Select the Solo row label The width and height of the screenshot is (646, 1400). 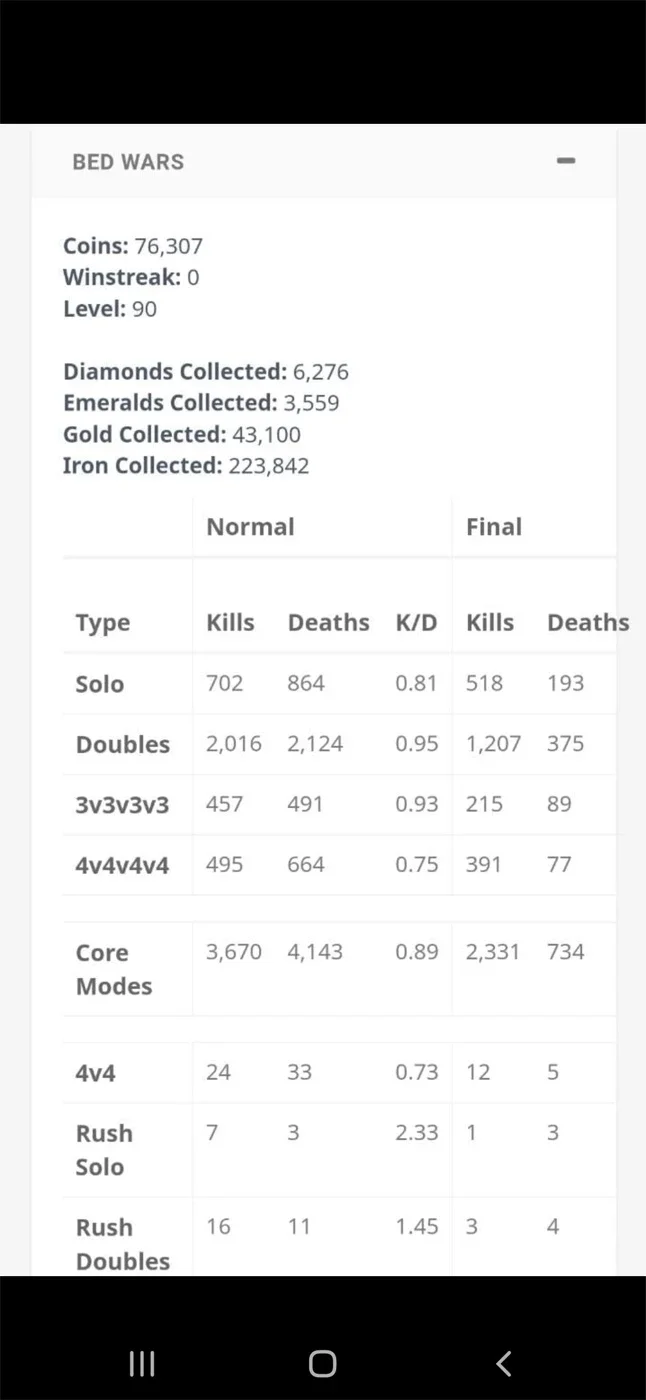click(x=100, y=684)
